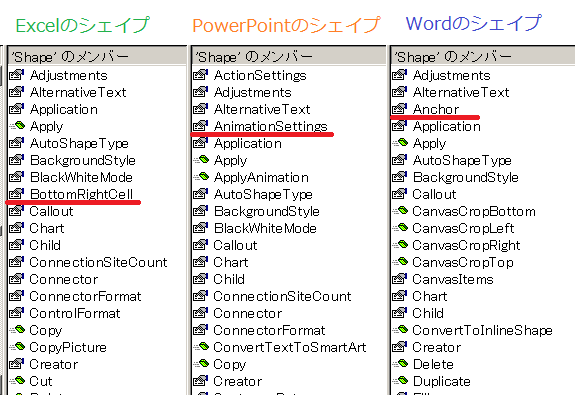Click the PowerPoint 'Shape' のメンバー list header
Viewport: 575px width, 395px height.
click(x=289, y=56)
